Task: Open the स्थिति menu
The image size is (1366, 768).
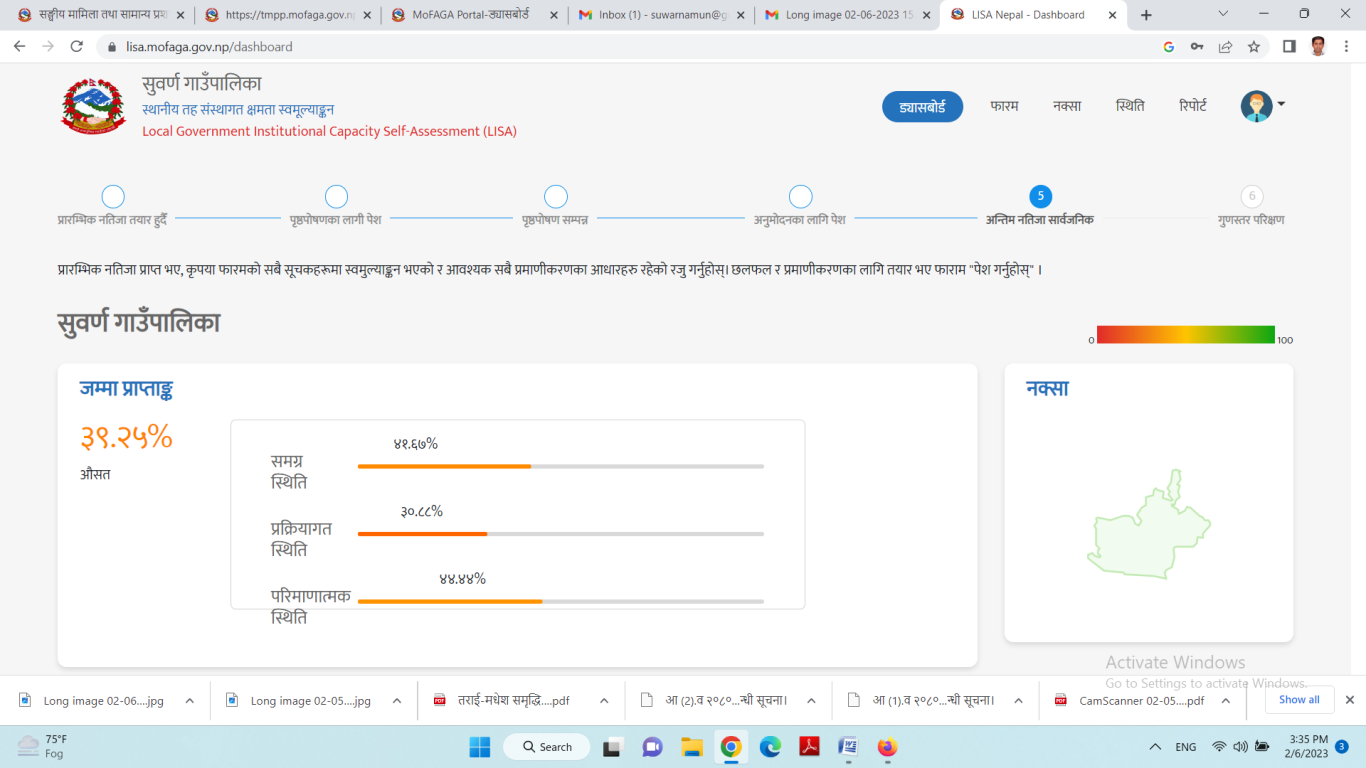Action: pos(1130,106)
